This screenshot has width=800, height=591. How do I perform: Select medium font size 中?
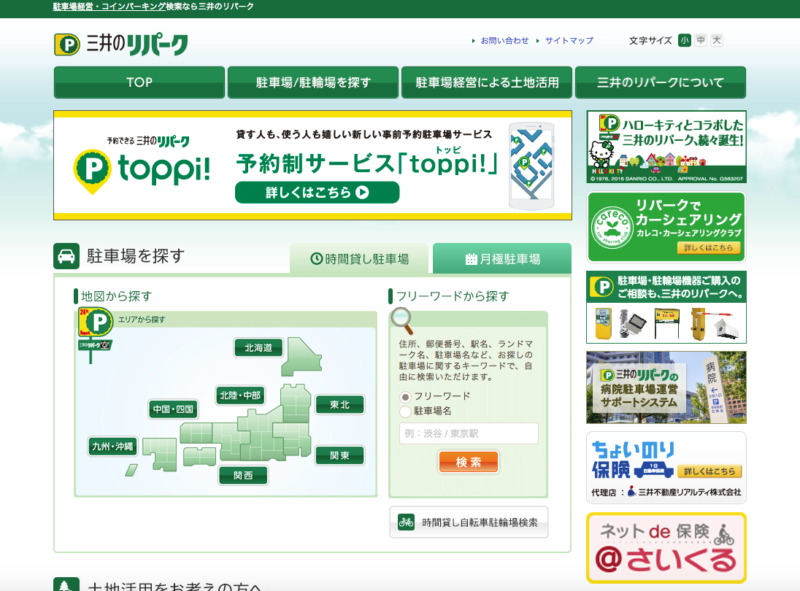click(700, 40)
